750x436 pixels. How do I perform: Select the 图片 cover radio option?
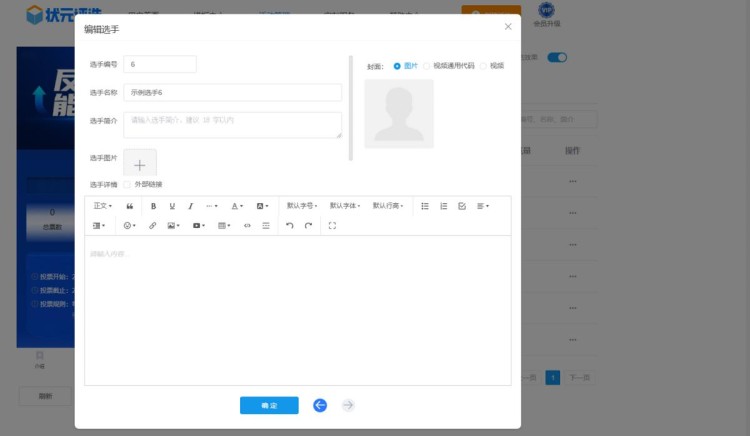pos(397,66)
